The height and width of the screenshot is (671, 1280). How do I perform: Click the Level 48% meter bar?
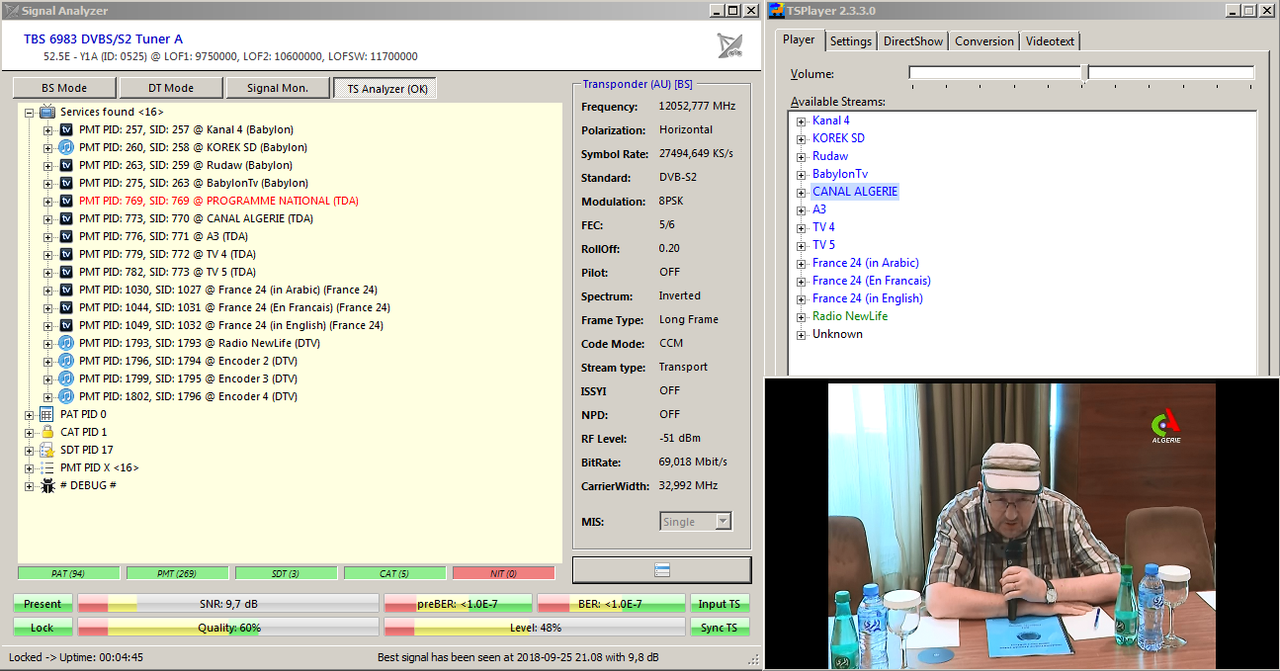535,627
